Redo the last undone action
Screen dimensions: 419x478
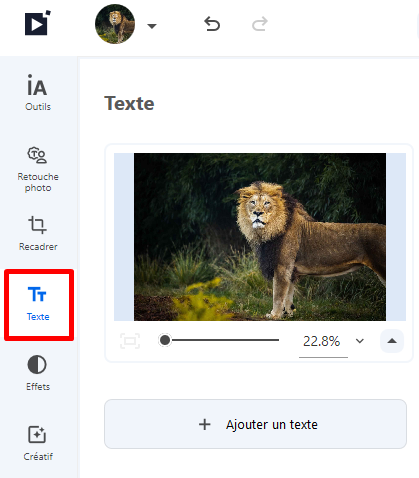pyautogui.click(x=260, y=24)
